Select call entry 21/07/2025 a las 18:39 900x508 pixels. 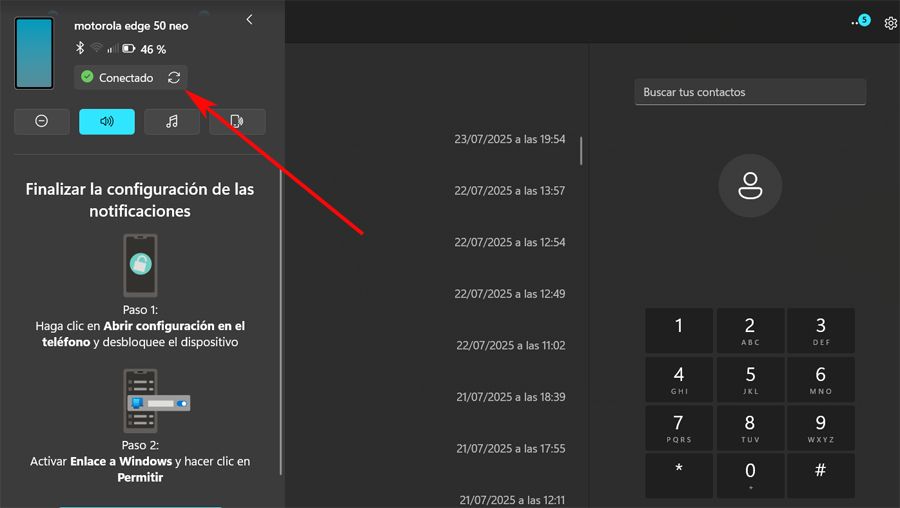[x=510, y=397]
